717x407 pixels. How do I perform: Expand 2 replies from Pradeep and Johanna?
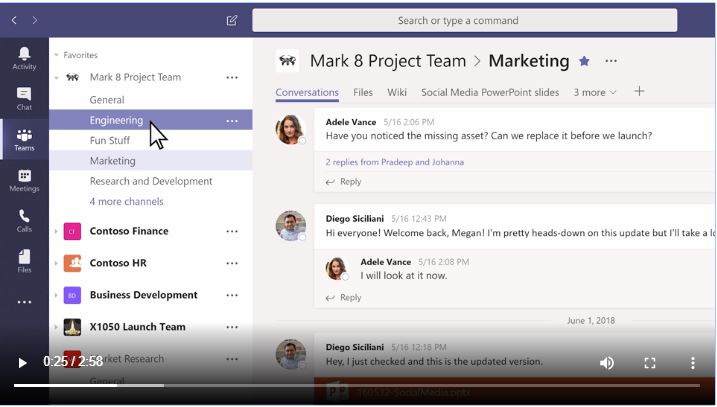click(x=395, y=162)
